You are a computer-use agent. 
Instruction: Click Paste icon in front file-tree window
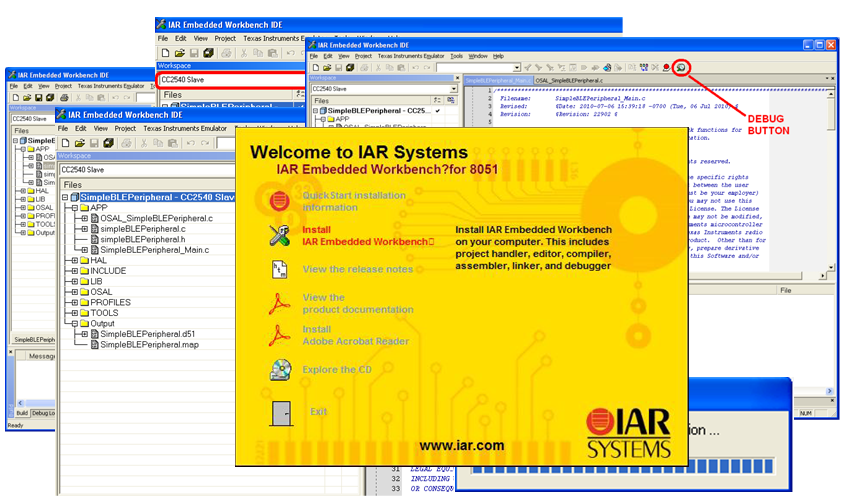[172, 143]
